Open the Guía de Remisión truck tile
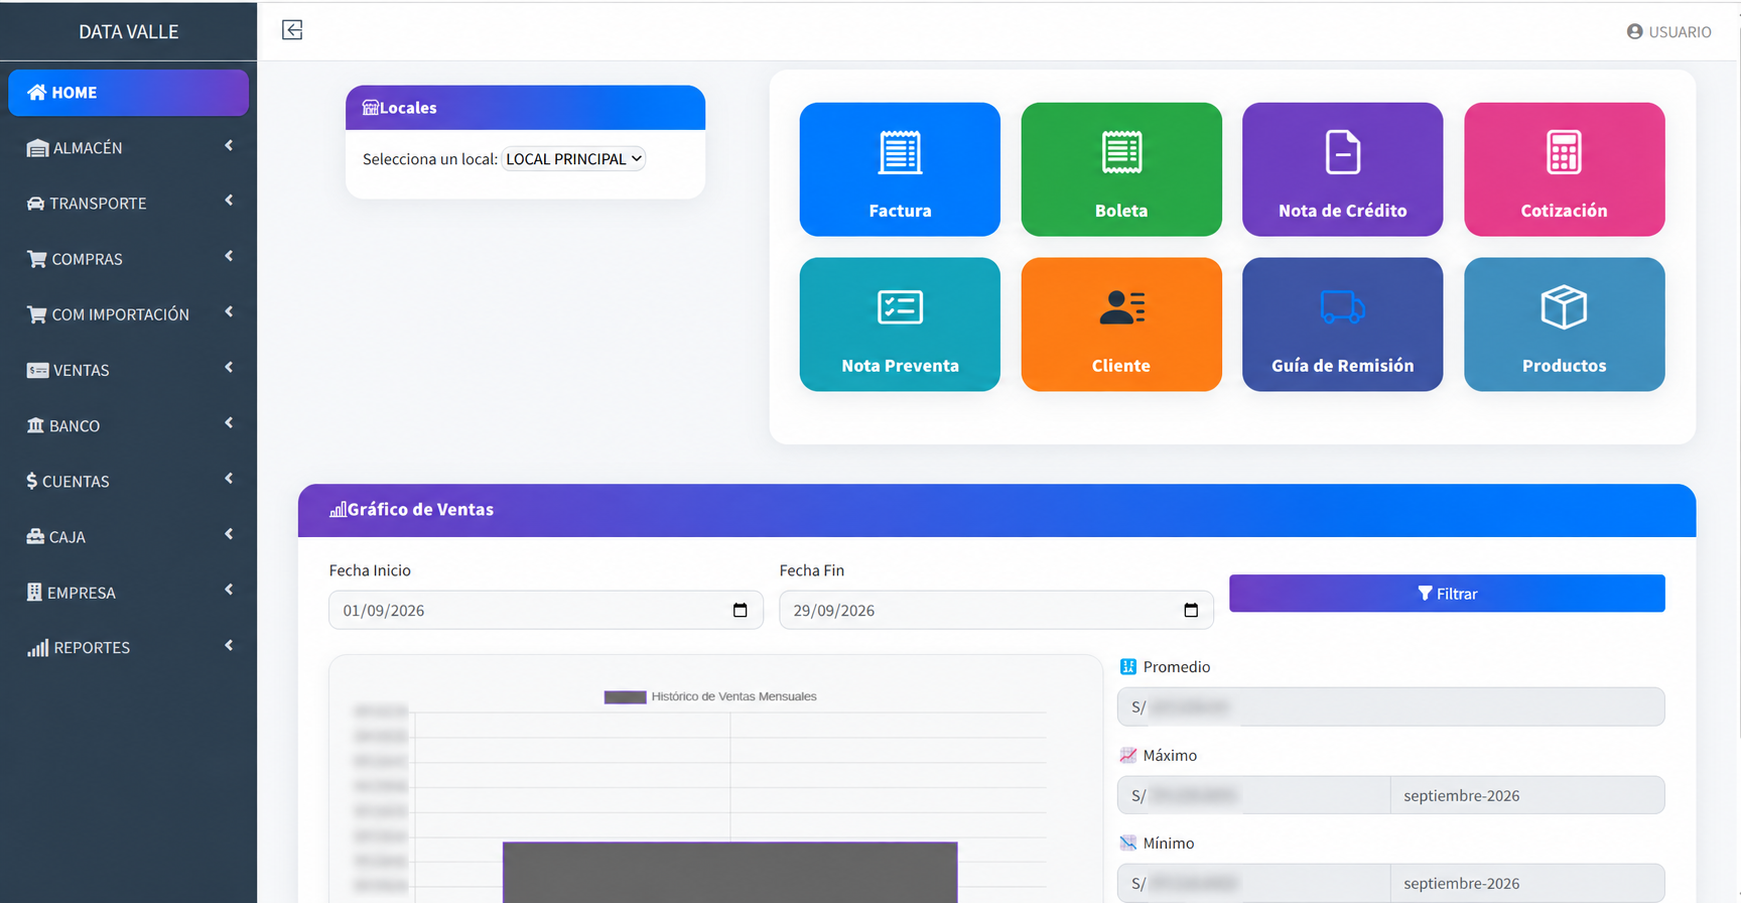Screen dimensions: 1741x903 click(x=1342, y=324)
